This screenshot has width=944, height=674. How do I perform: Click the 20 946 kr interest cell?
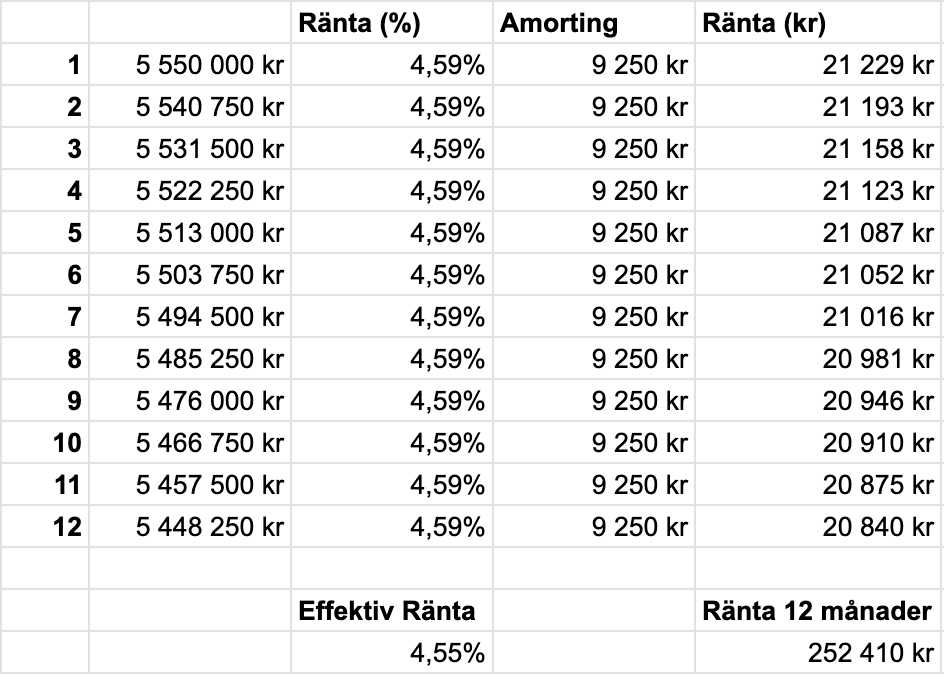(x=818, y=401)
